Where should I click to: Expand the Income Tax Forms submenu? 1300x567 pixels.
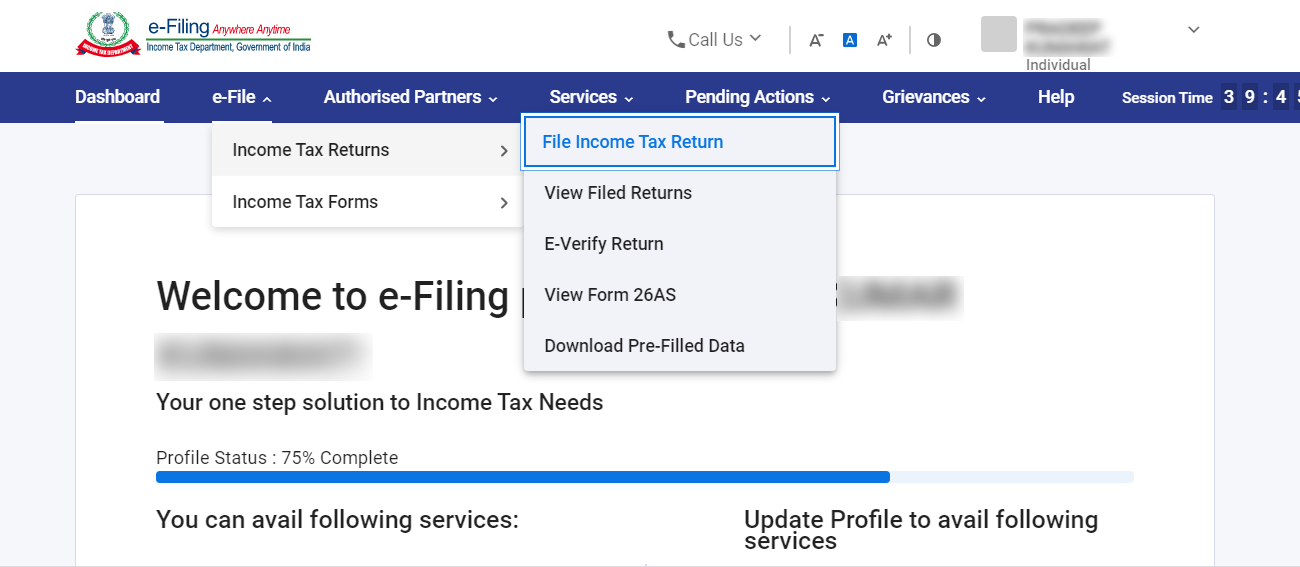pyautogui.click(x=366, y=202)
